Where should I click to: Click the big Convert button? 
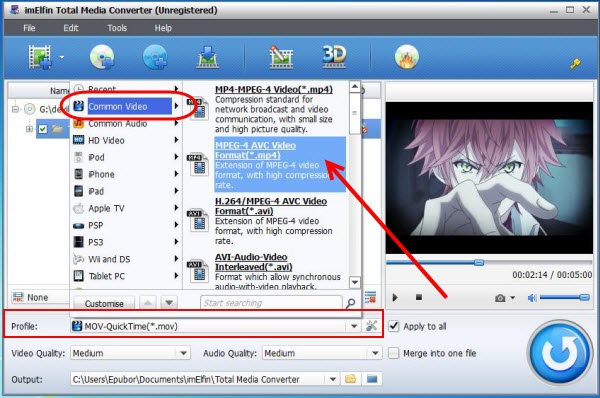[559, 352]
